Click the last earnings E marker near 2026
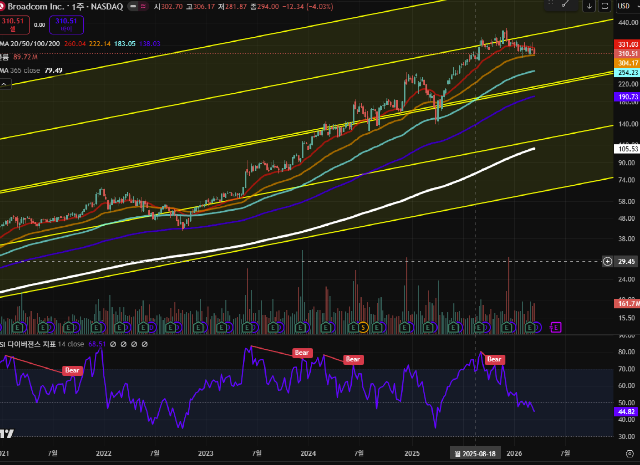 [530, 327]
